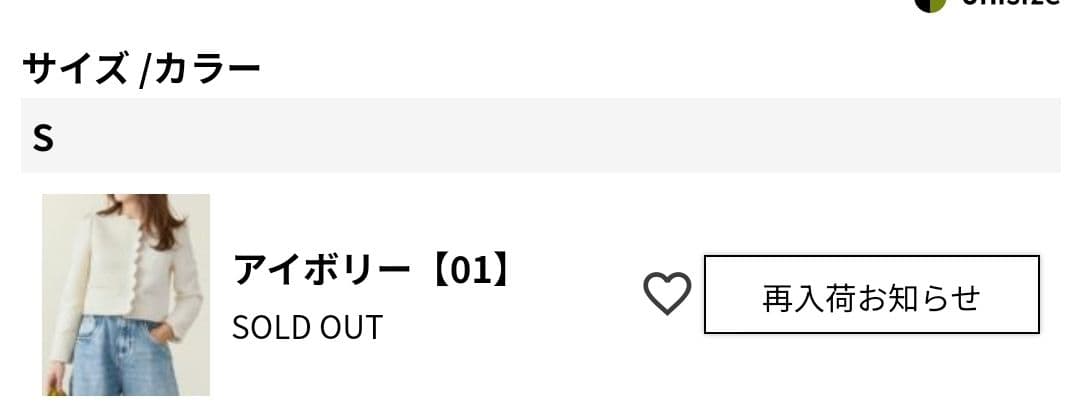Click the SOLD OUT status text
The image size is (1080, 413).
(x=307, y=327)
